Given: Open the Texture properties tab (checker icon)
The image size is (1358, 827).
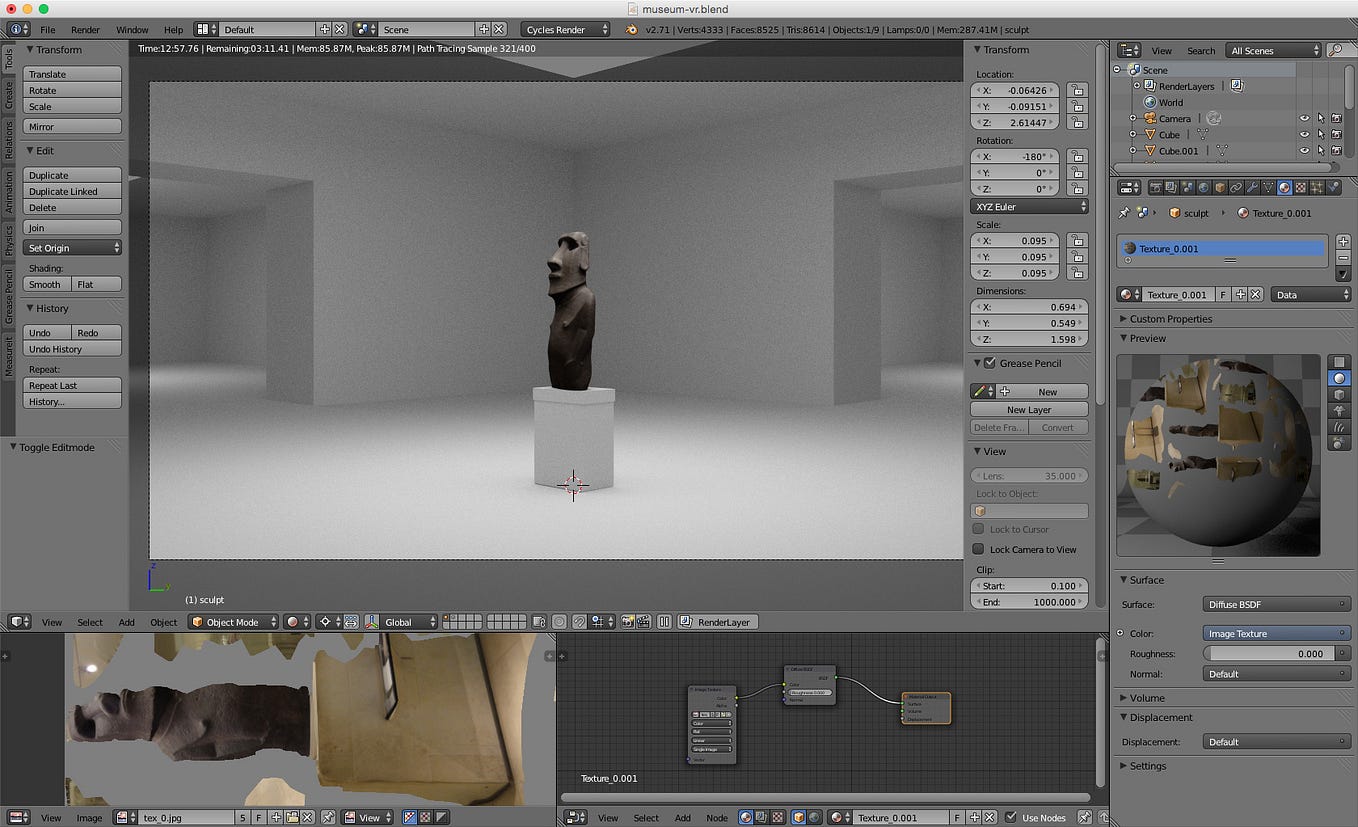Looking at the screenshot, I should point(1301,187).
